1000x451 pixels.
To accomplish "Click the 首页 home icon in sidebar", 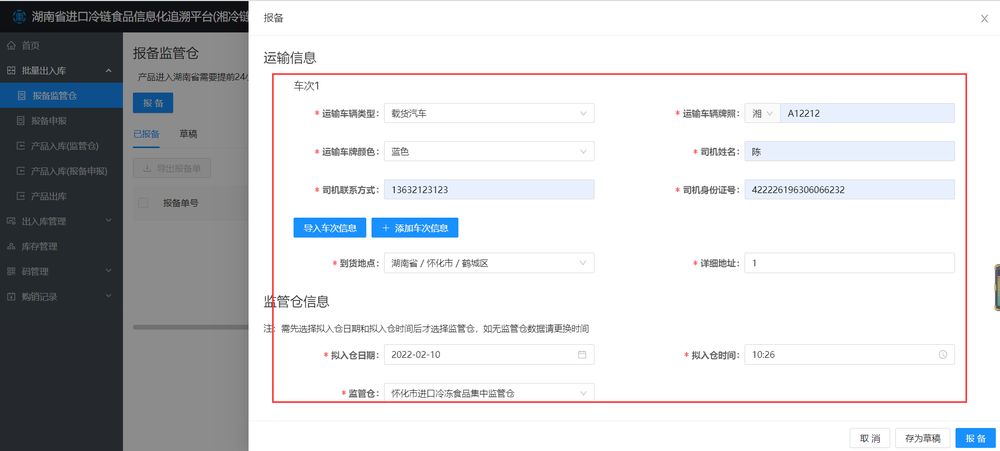I will click(x=12, y=46).
